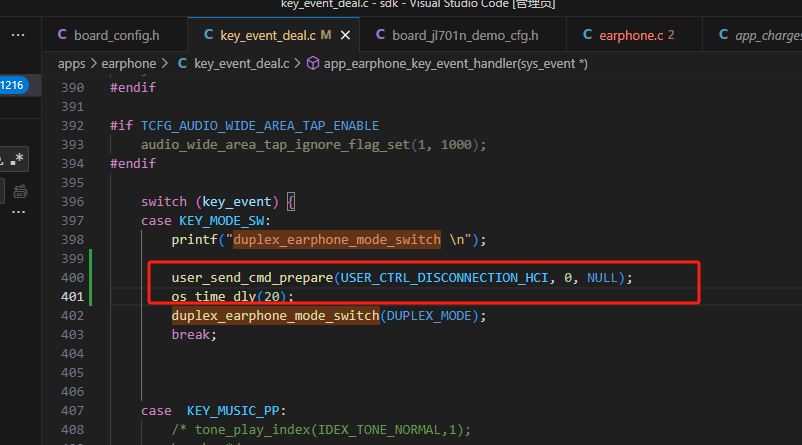Click NULL argument on line 400
The height and width of the screenshot is (445, 802).
(x=602, y=278)
